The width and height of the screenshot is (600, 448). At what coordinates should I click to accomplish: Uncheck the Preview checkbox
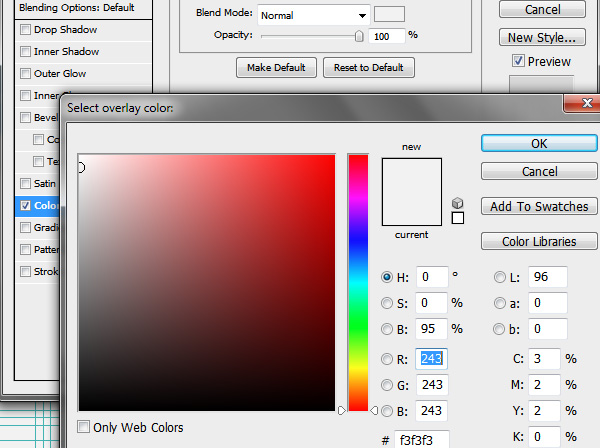pos(518,61)
